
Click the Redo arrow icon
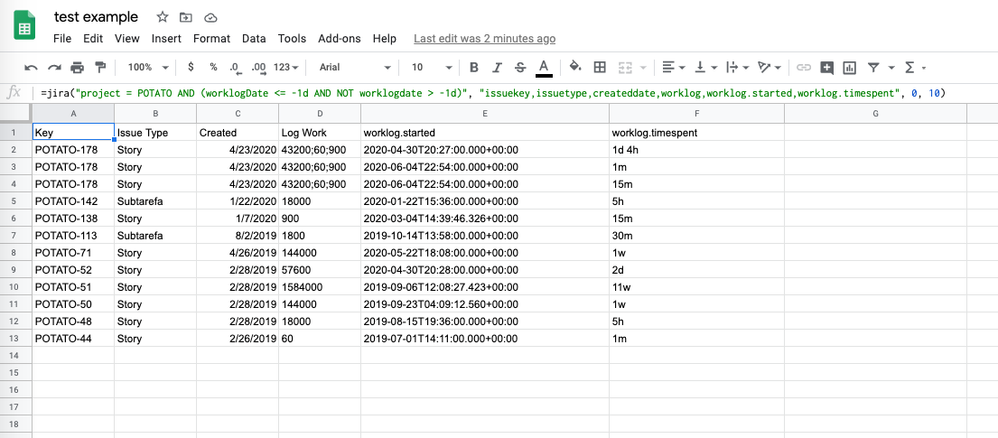54,67
